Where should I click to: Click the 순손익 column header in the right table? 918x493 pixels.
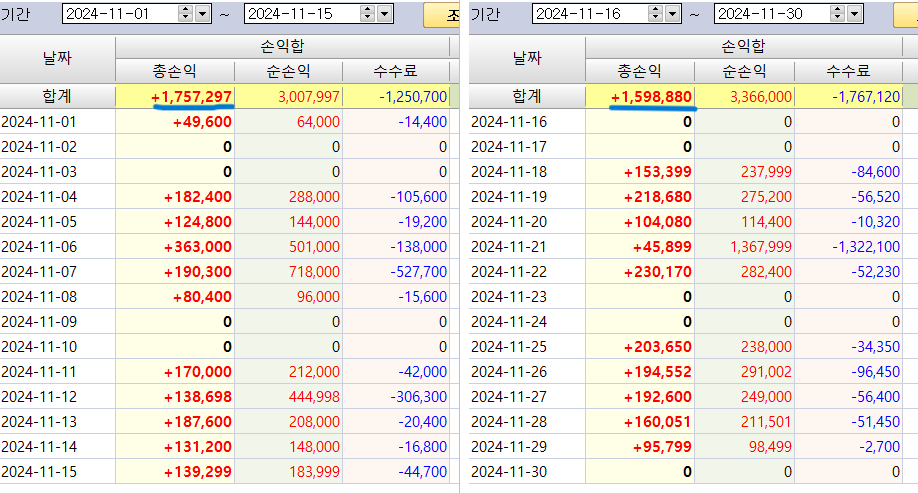point(744,71)
